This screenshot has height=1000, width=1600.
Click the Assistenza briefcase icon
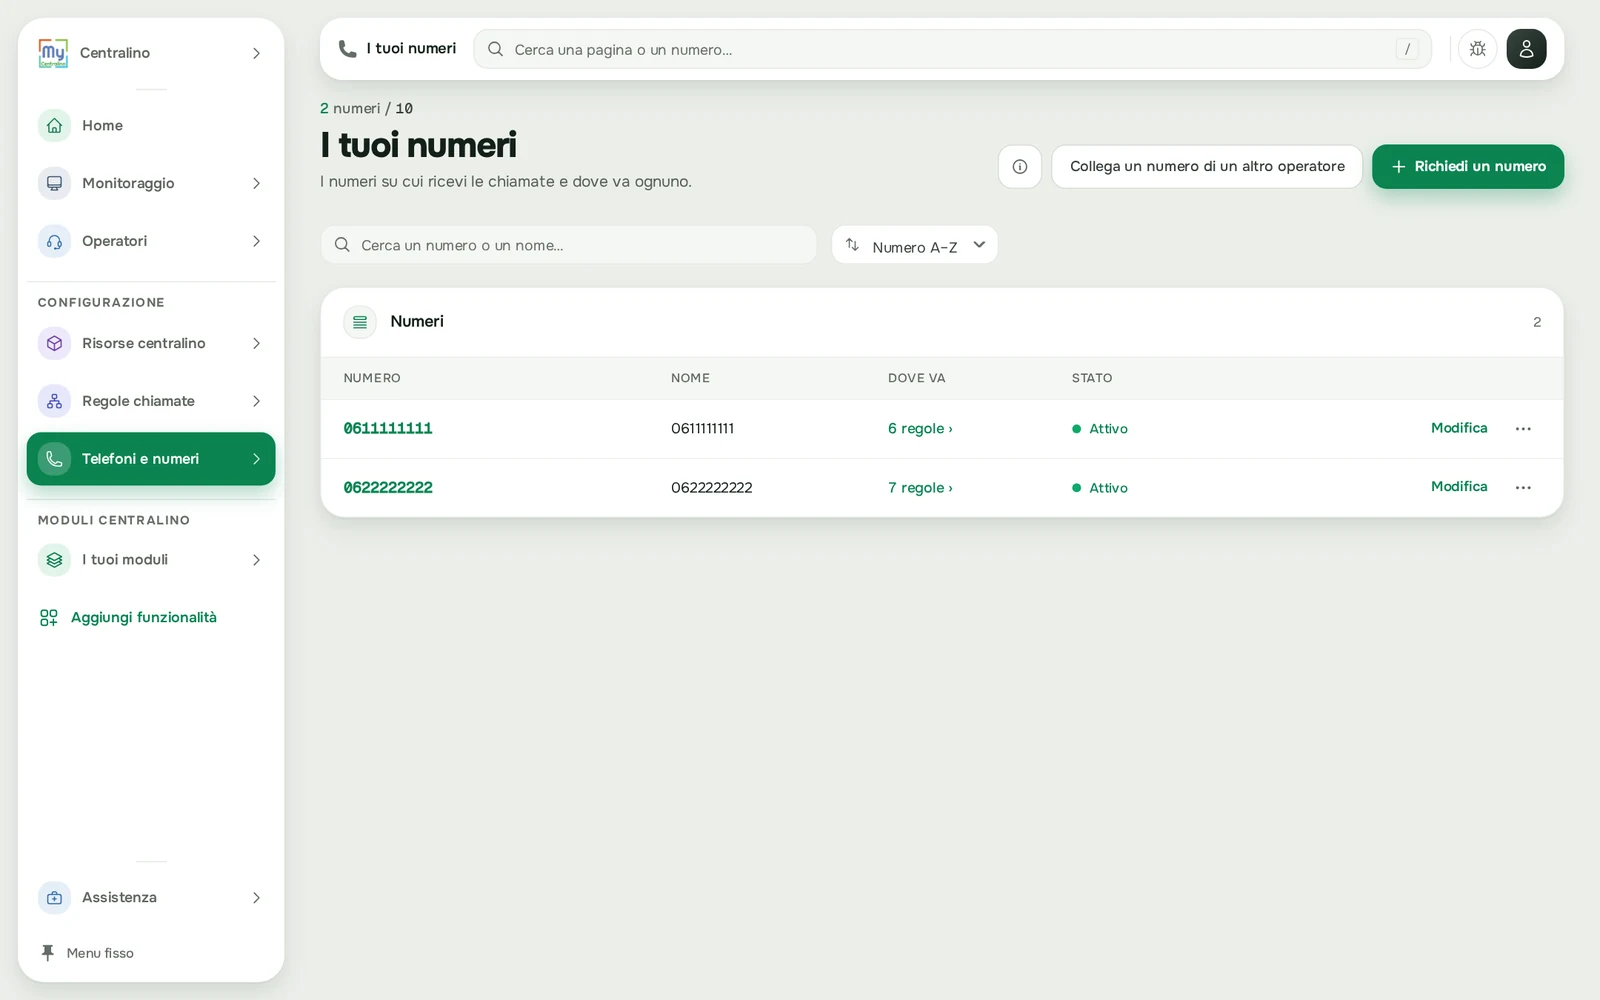click(54, 898)
